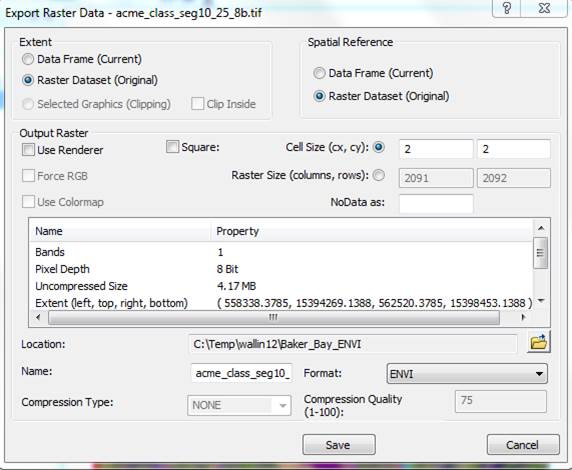Click the help question mark button
The image size is (572, 470).
[x=507, y=8]
